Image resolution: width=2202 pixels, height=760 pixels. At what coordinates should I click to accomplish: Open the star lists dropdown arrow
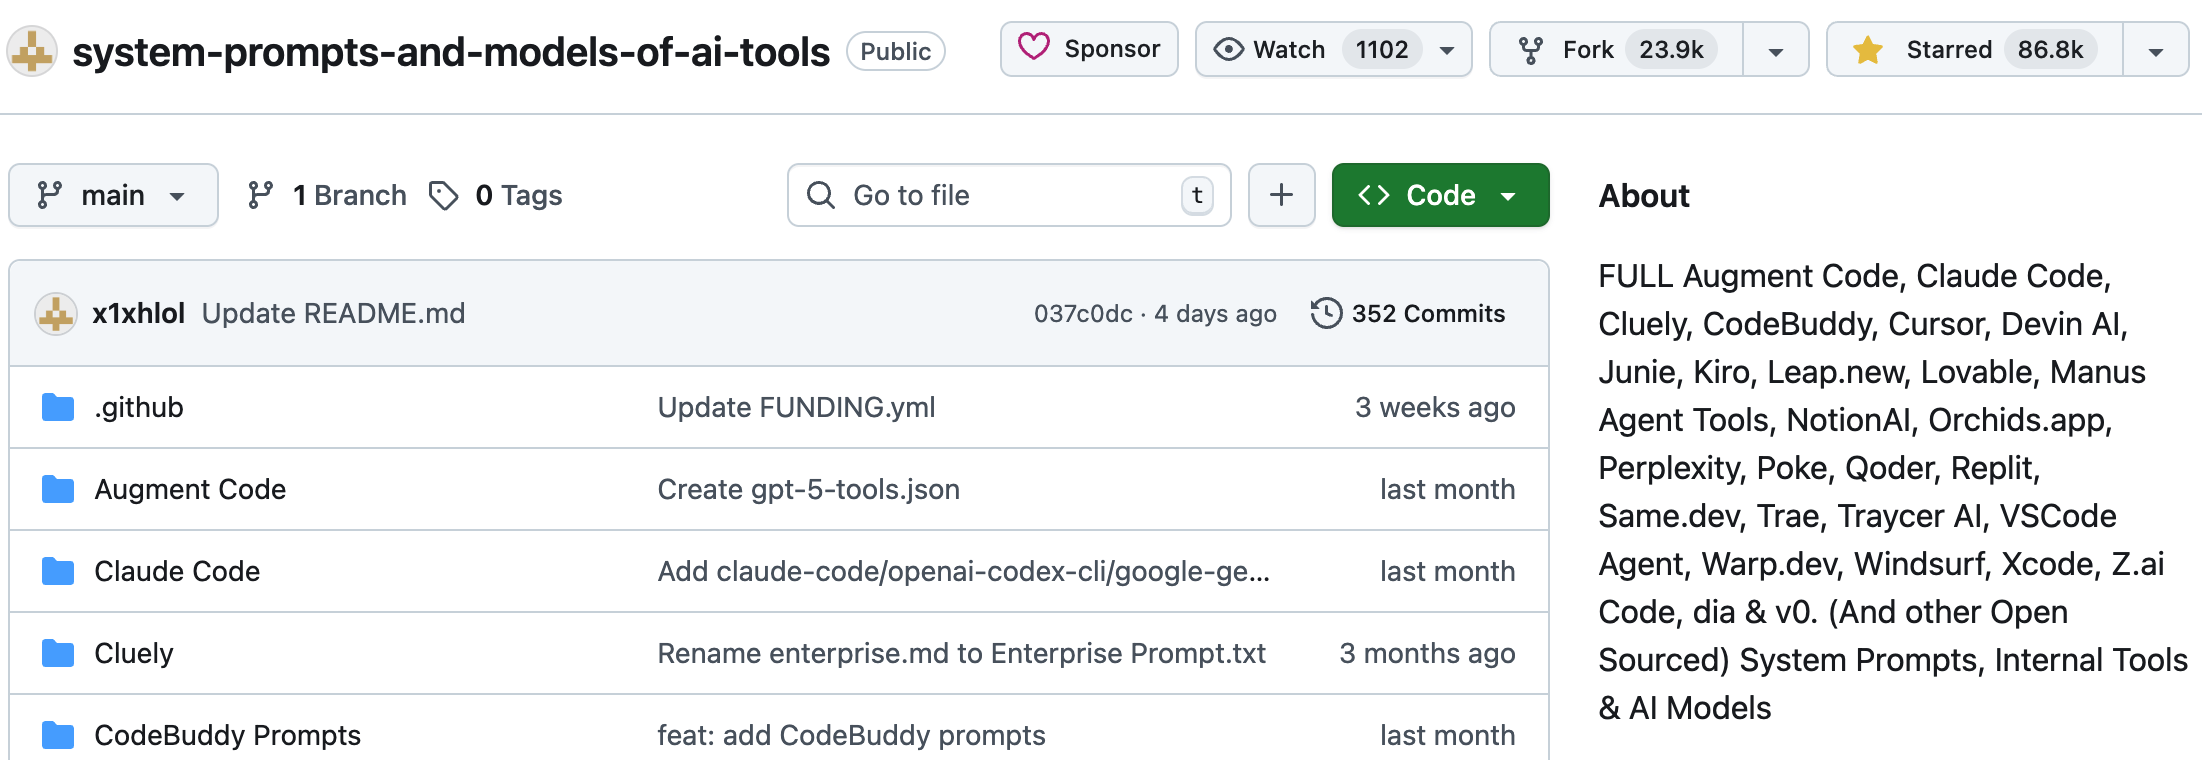click(2156, 51)
